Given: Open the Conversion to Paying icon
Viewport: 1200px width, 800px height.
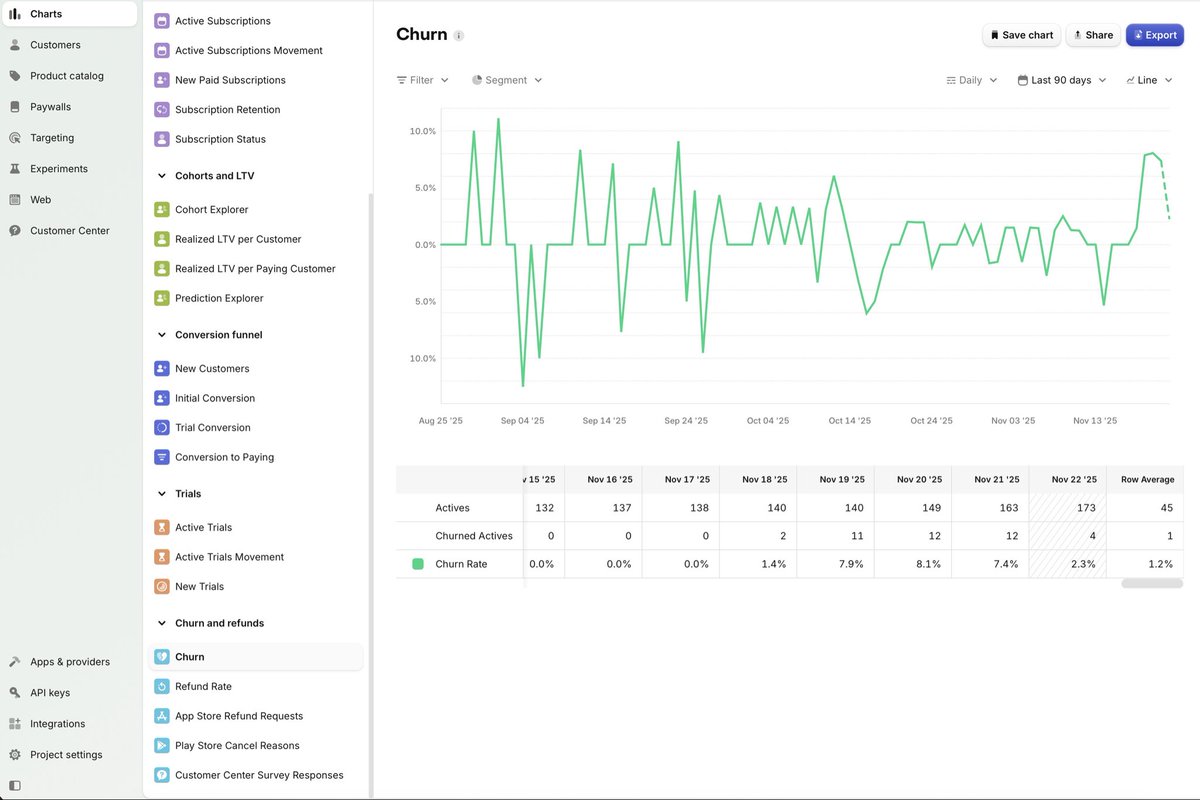Looking at the screenshot, I should coord(162,457).
